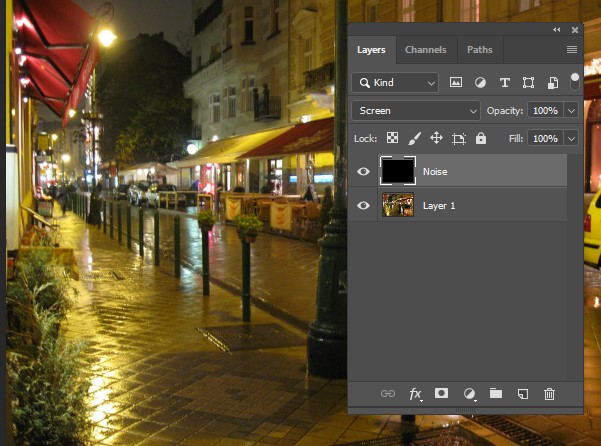Lock image pixels brush icon

pyautogui.click(x=414, y=138)
